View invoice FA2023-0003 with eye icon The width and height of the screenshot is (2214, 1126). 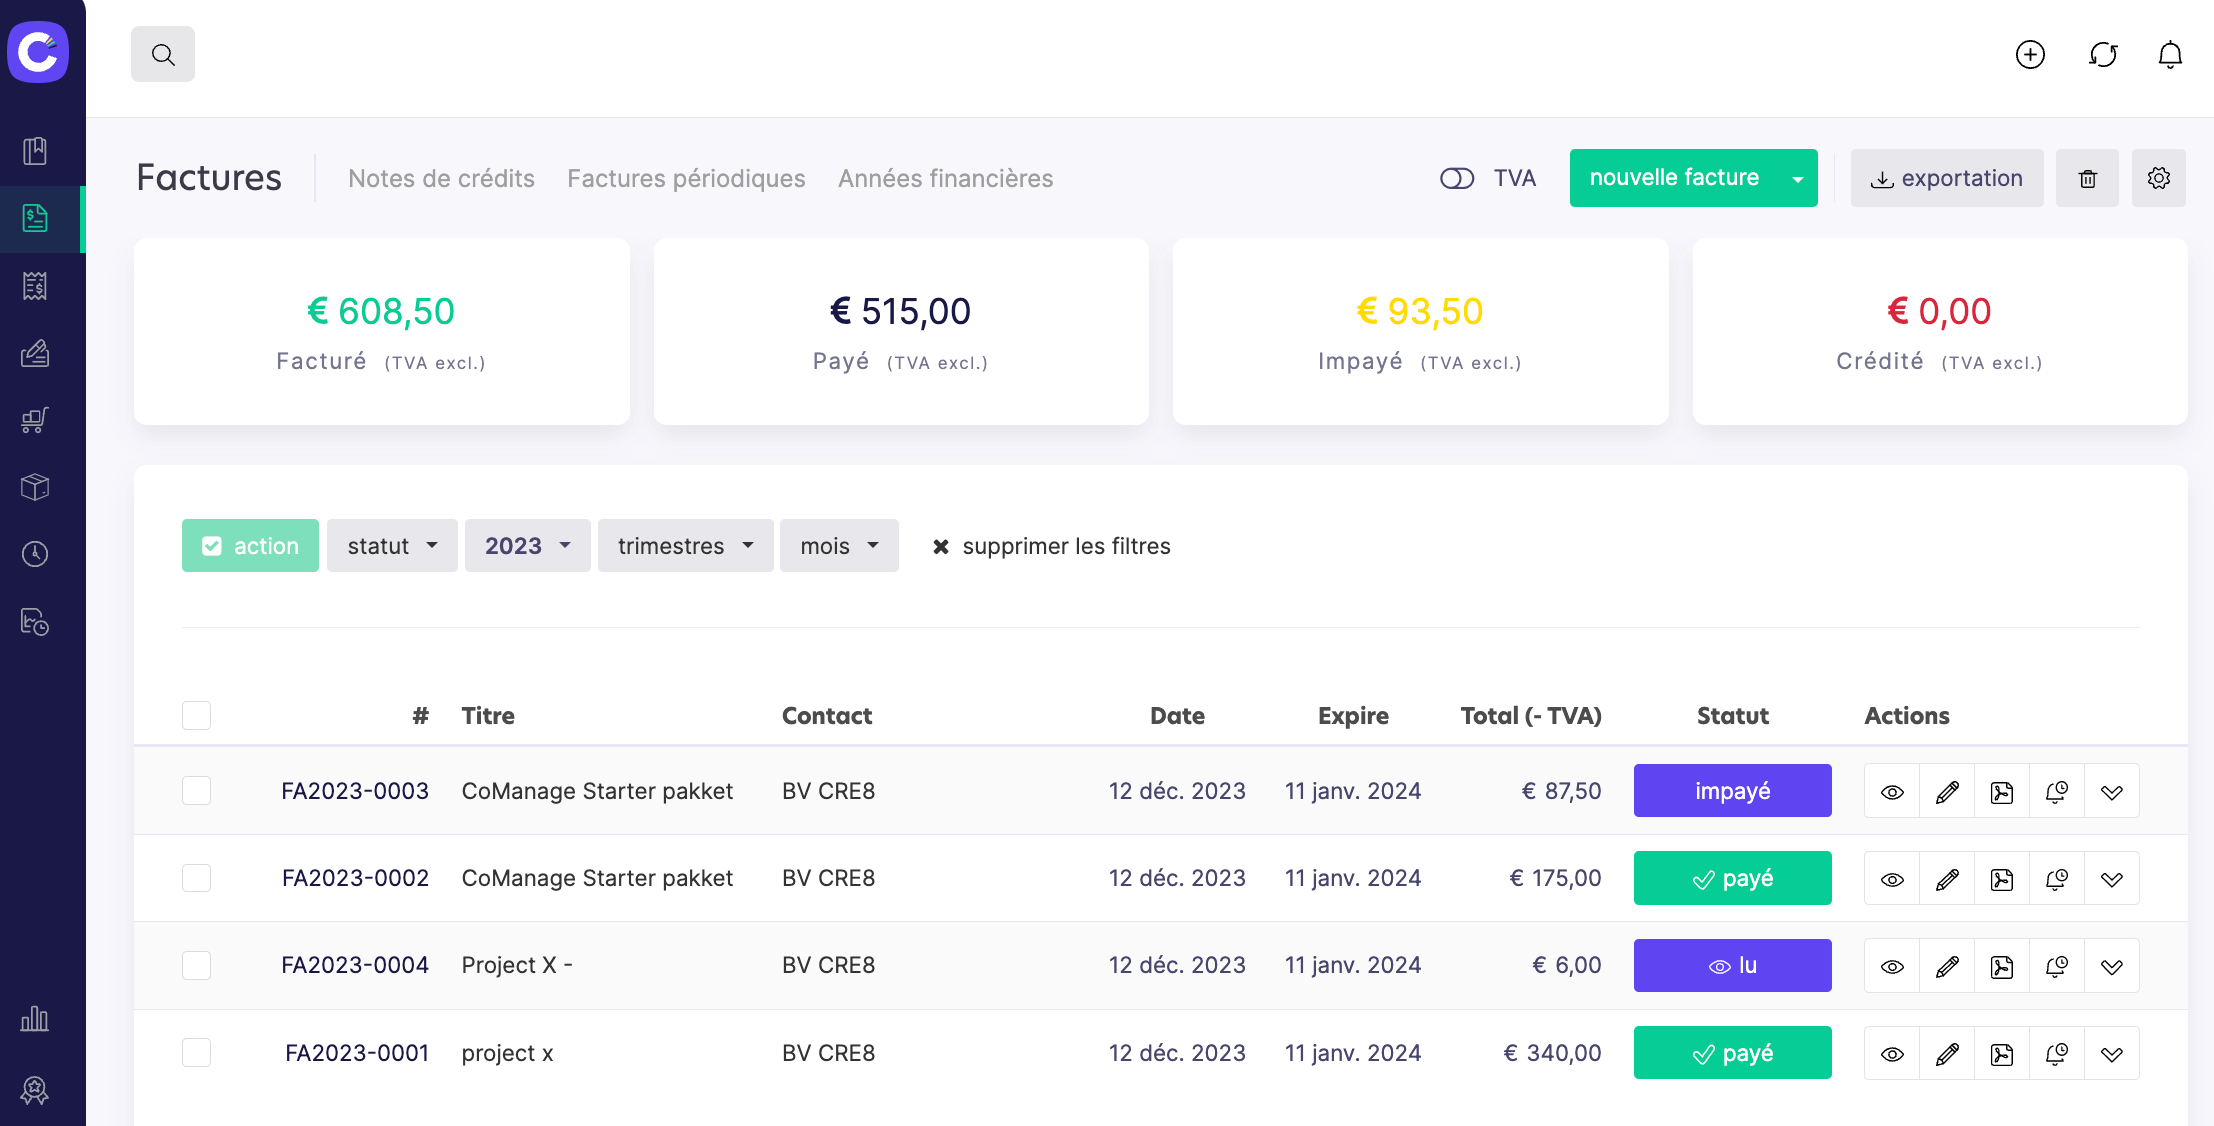pyautogui.click(x=1892, y=792)
